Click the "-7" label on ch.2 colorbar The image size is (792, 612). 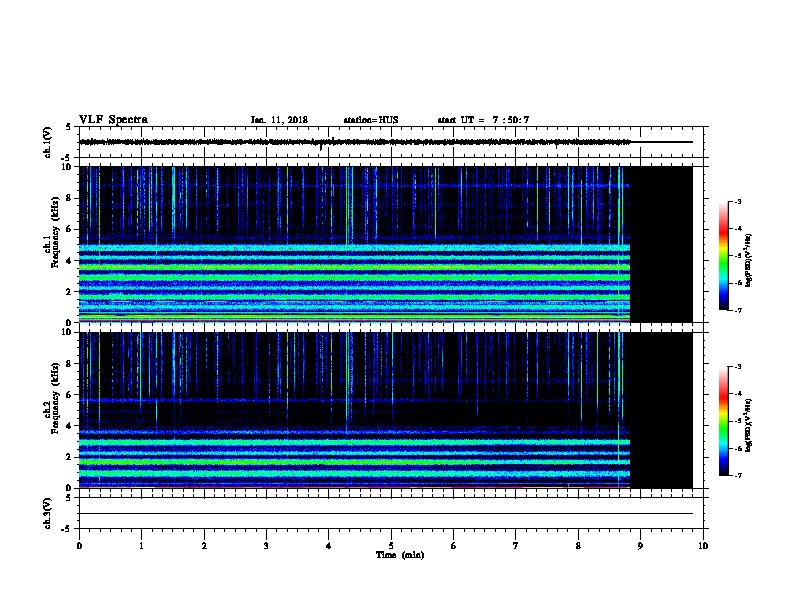click(x=737, y=475)
